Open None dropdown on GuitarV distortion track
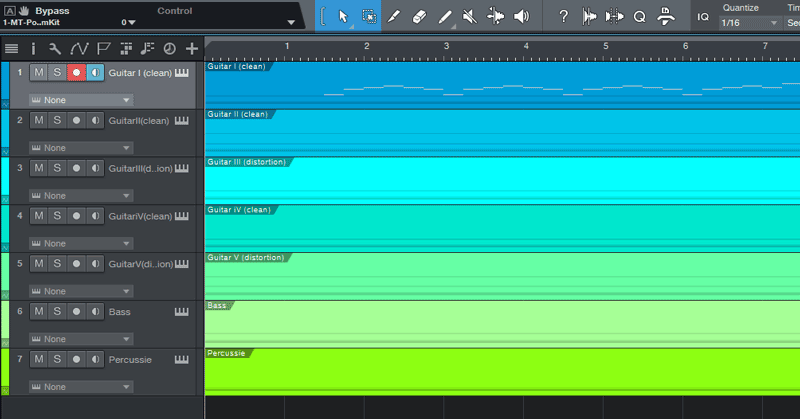 tap(81, 291)
